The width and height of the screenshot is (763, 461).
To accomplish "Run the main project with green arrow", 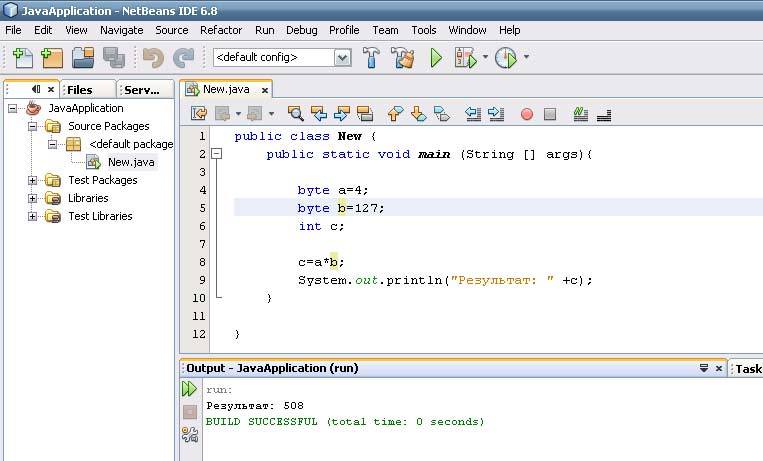I will [x=436, y=58].
